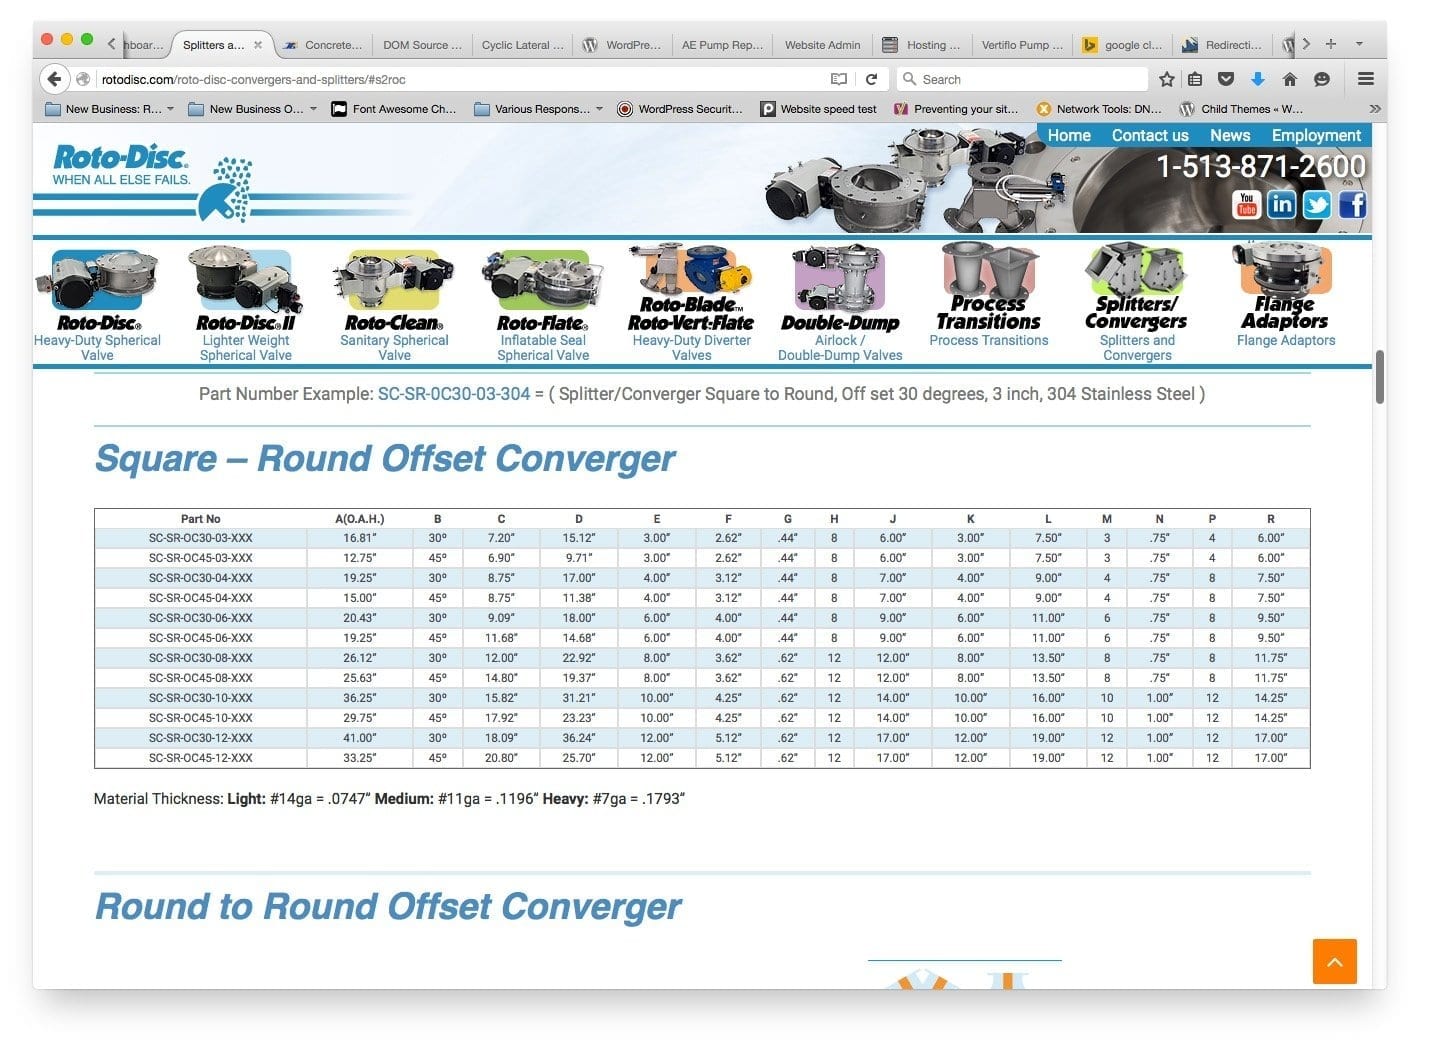Open Roto-Disc Heavy-Duty Spherical Valve product
The width and height of the screenshot is (1450, 1057).
97,305
